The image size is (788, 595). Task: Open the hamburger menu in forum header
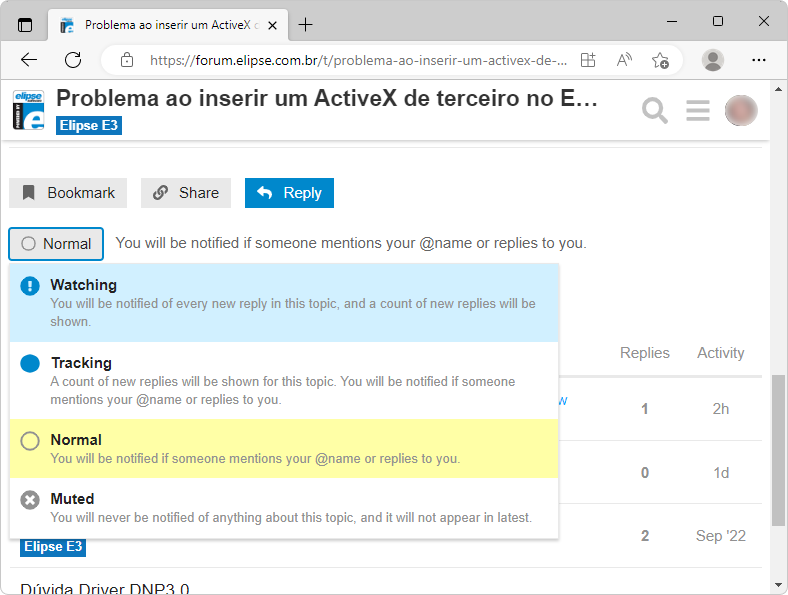tap(698, 110)
